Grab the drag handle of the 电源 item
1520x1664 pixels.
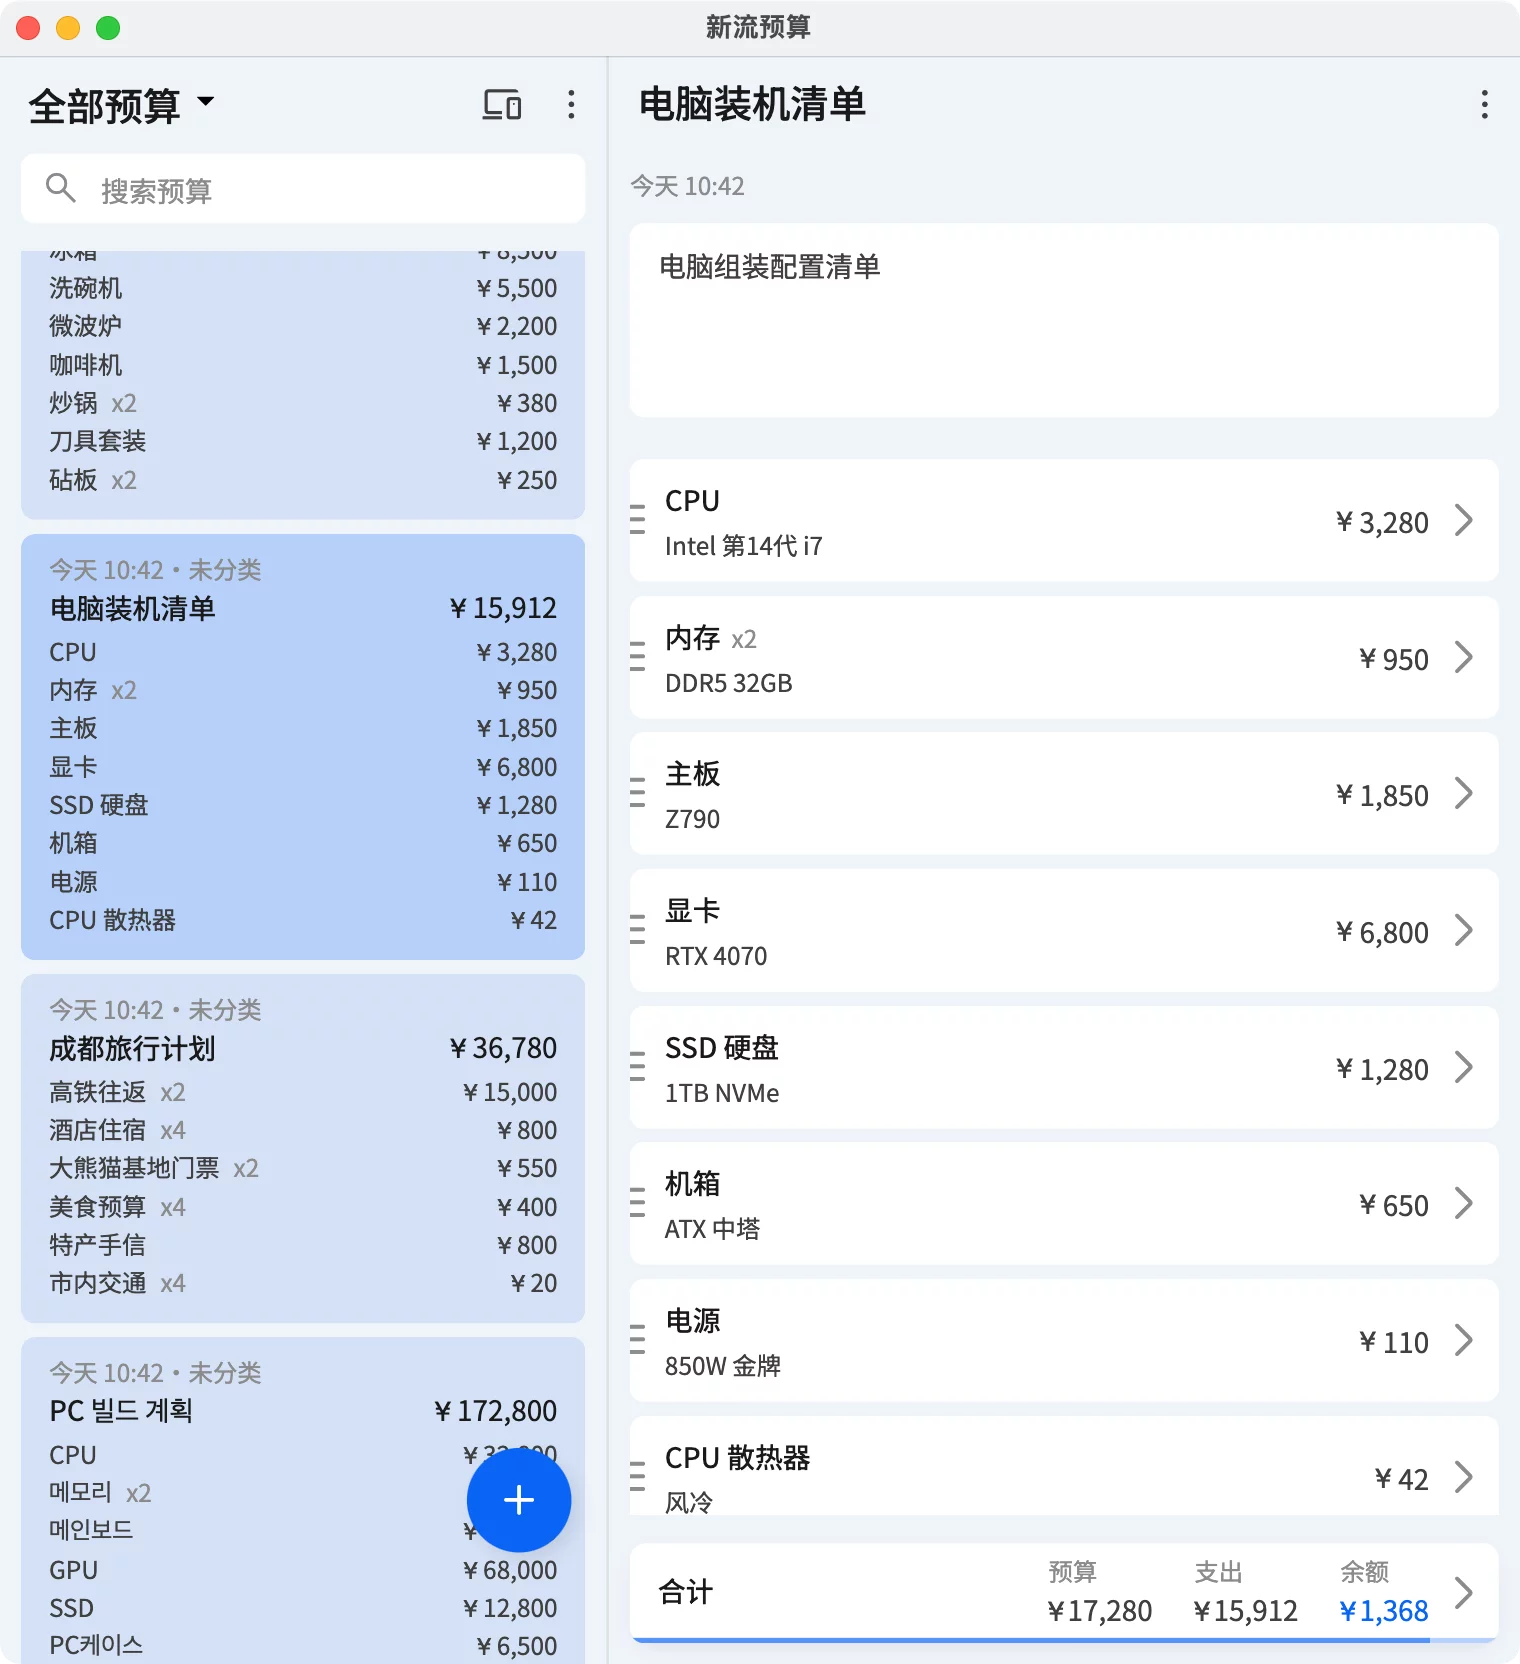click(638, 1340)
